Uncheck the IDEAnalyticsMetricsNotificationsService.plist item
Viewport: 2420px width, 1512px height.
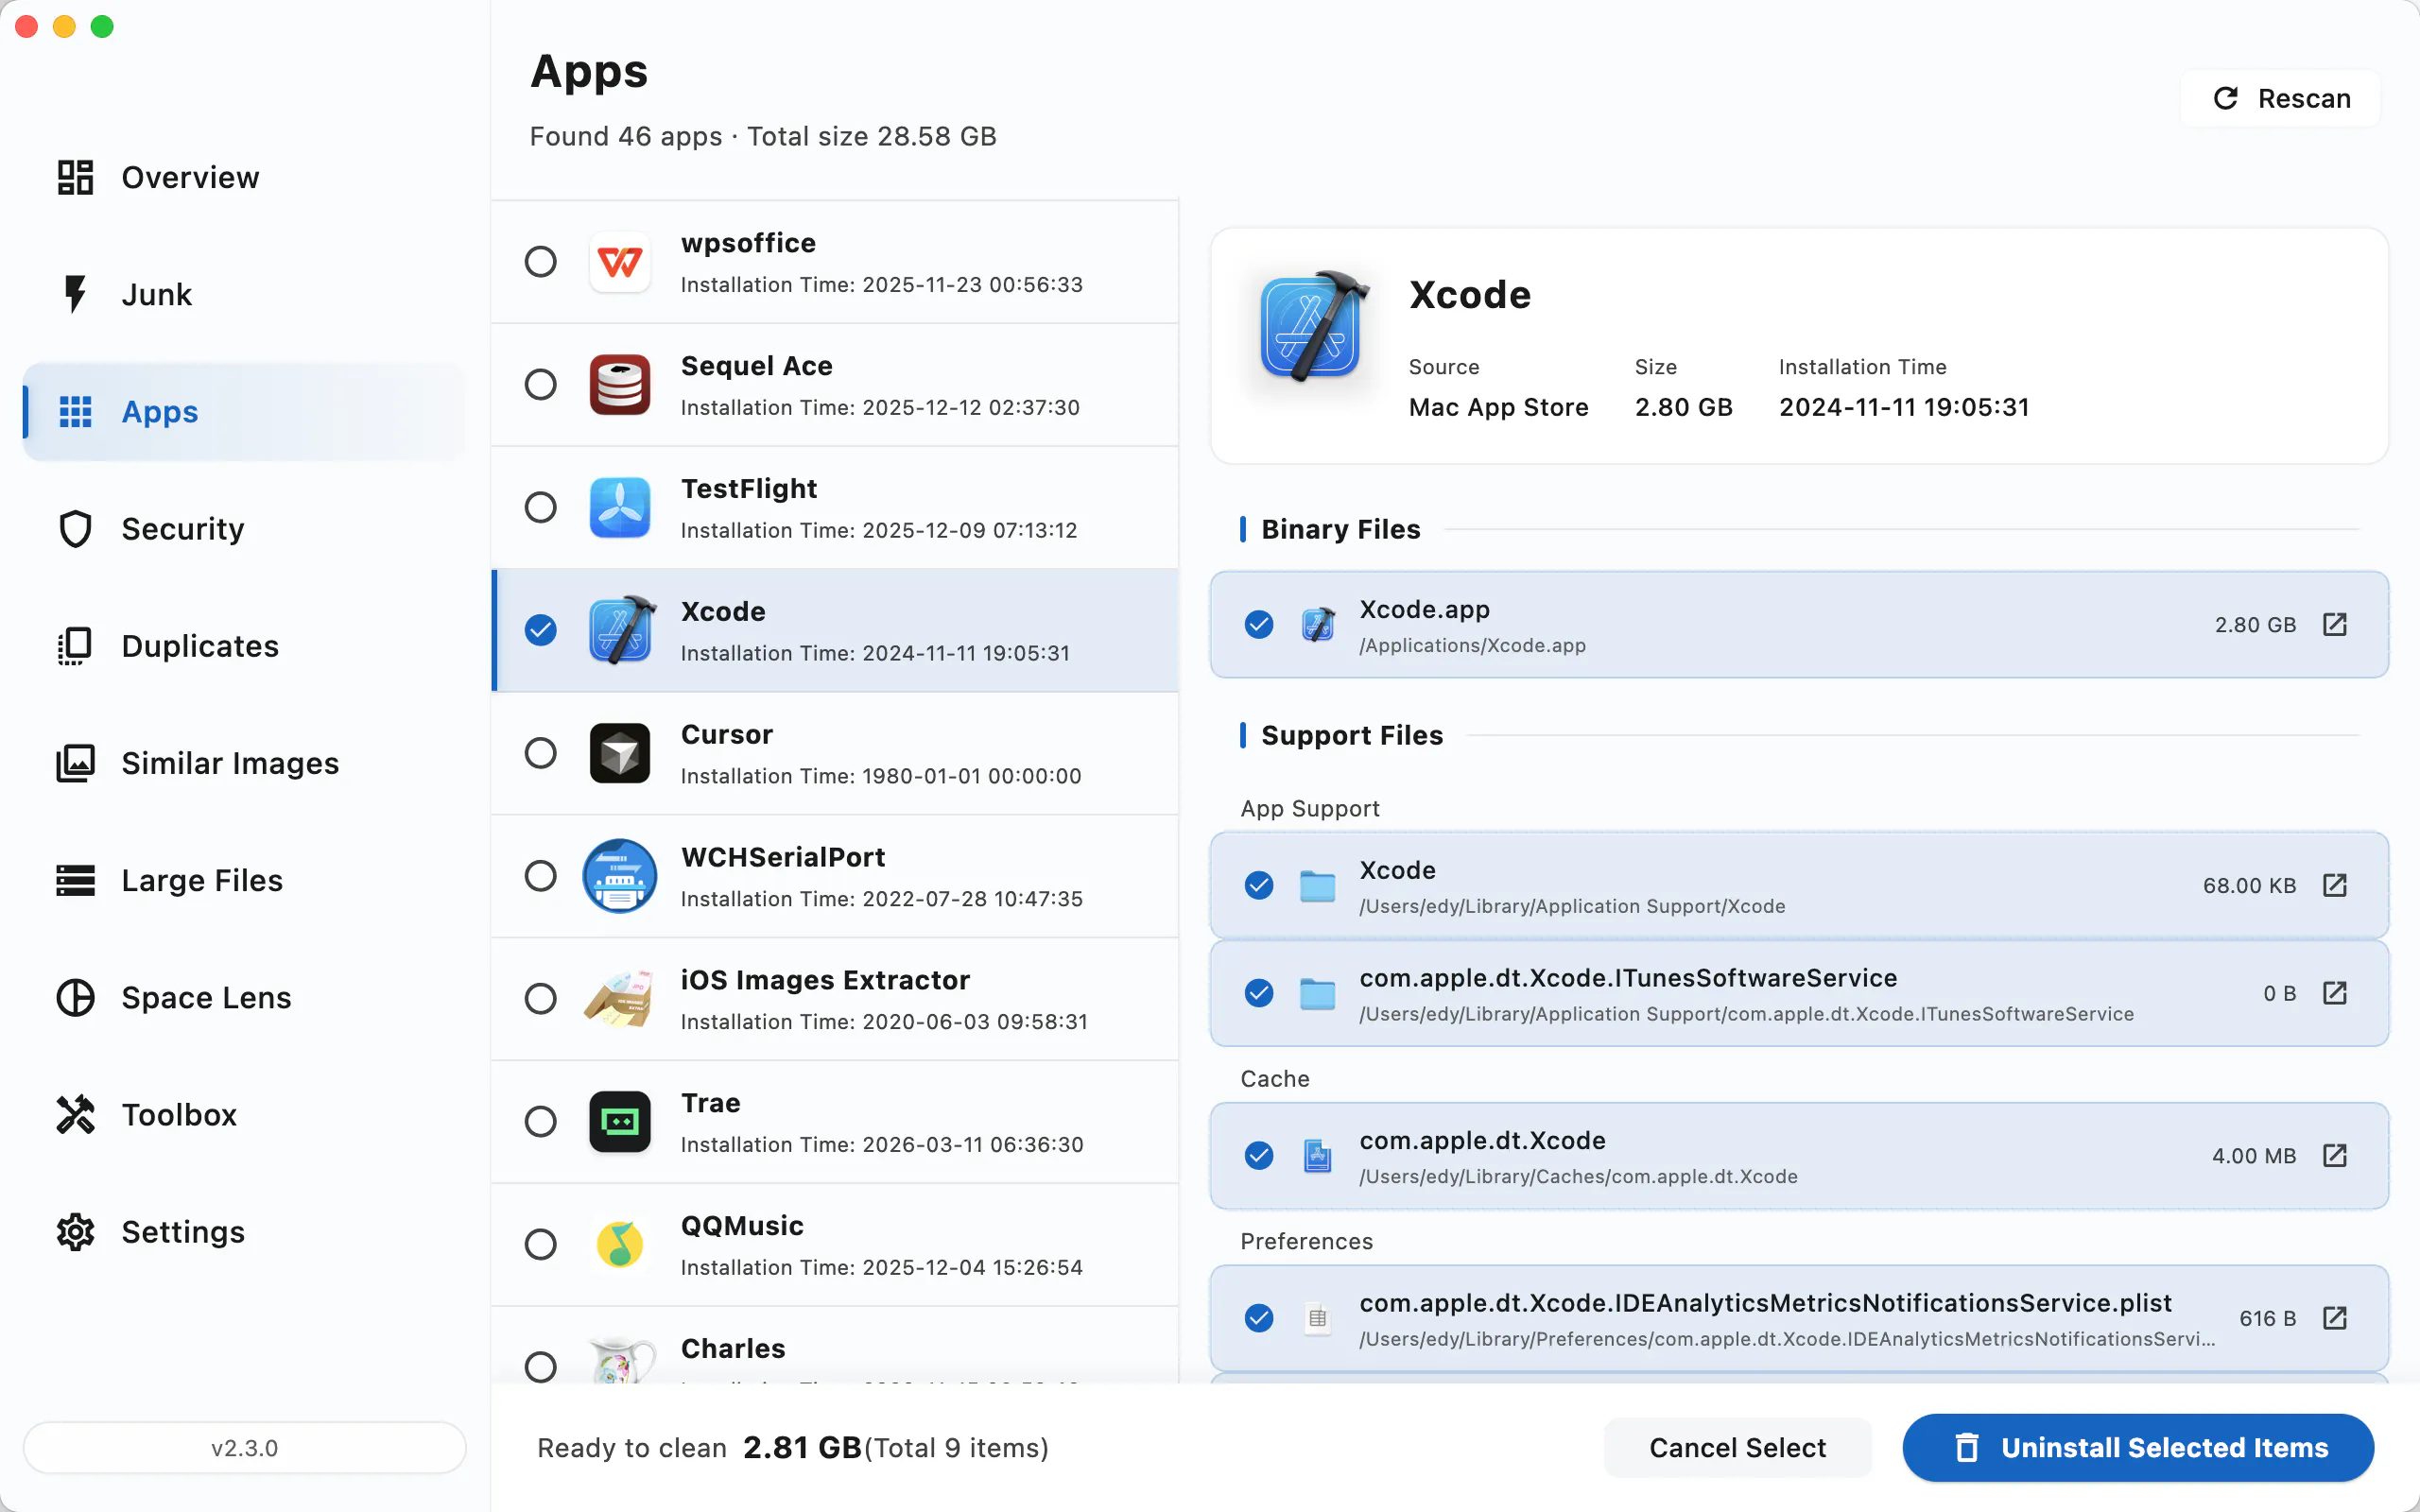1259,1318
